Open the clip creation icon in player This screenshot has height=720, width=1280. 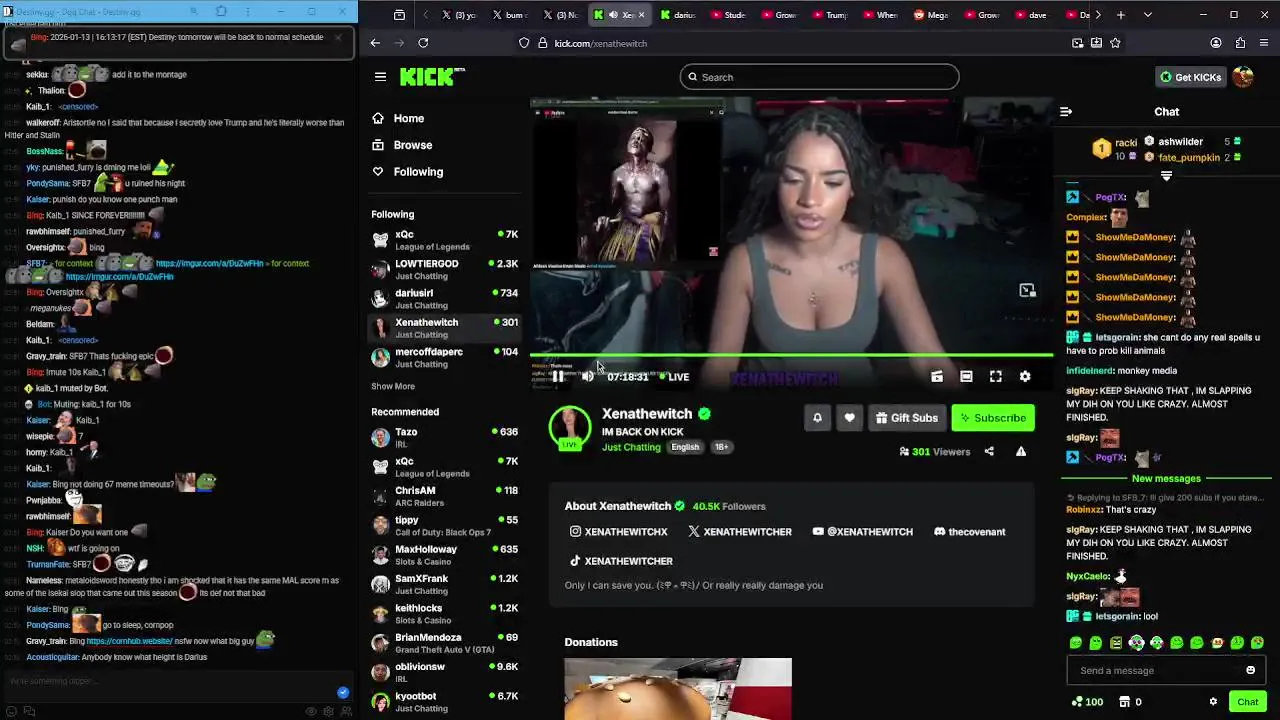point(937,377)
